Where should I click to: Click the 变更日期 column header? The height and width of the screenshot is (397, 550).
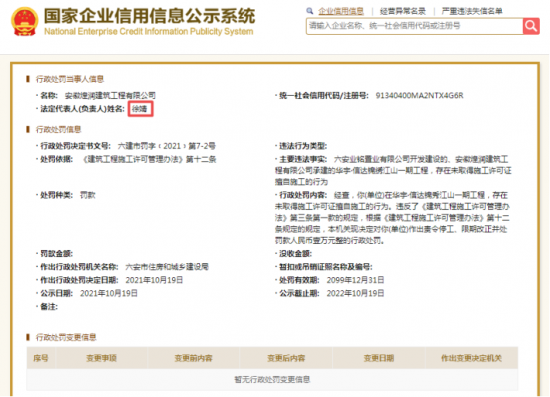pos(379,358)
